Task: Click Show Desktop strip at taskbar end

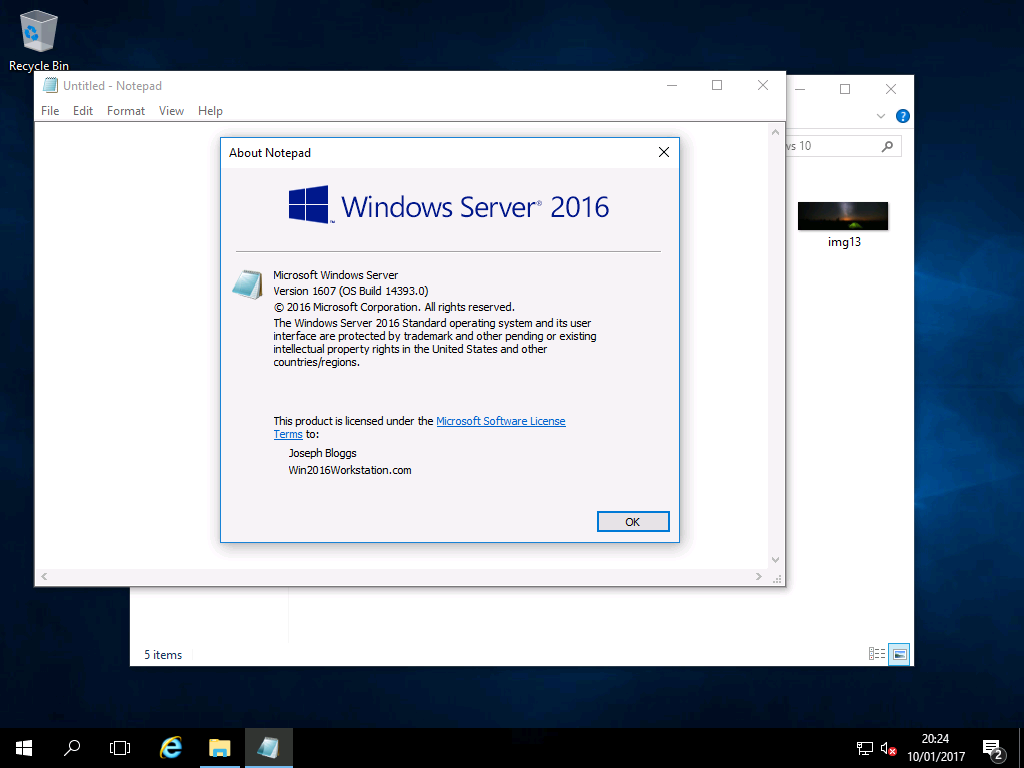Action: pos(1021,748)
